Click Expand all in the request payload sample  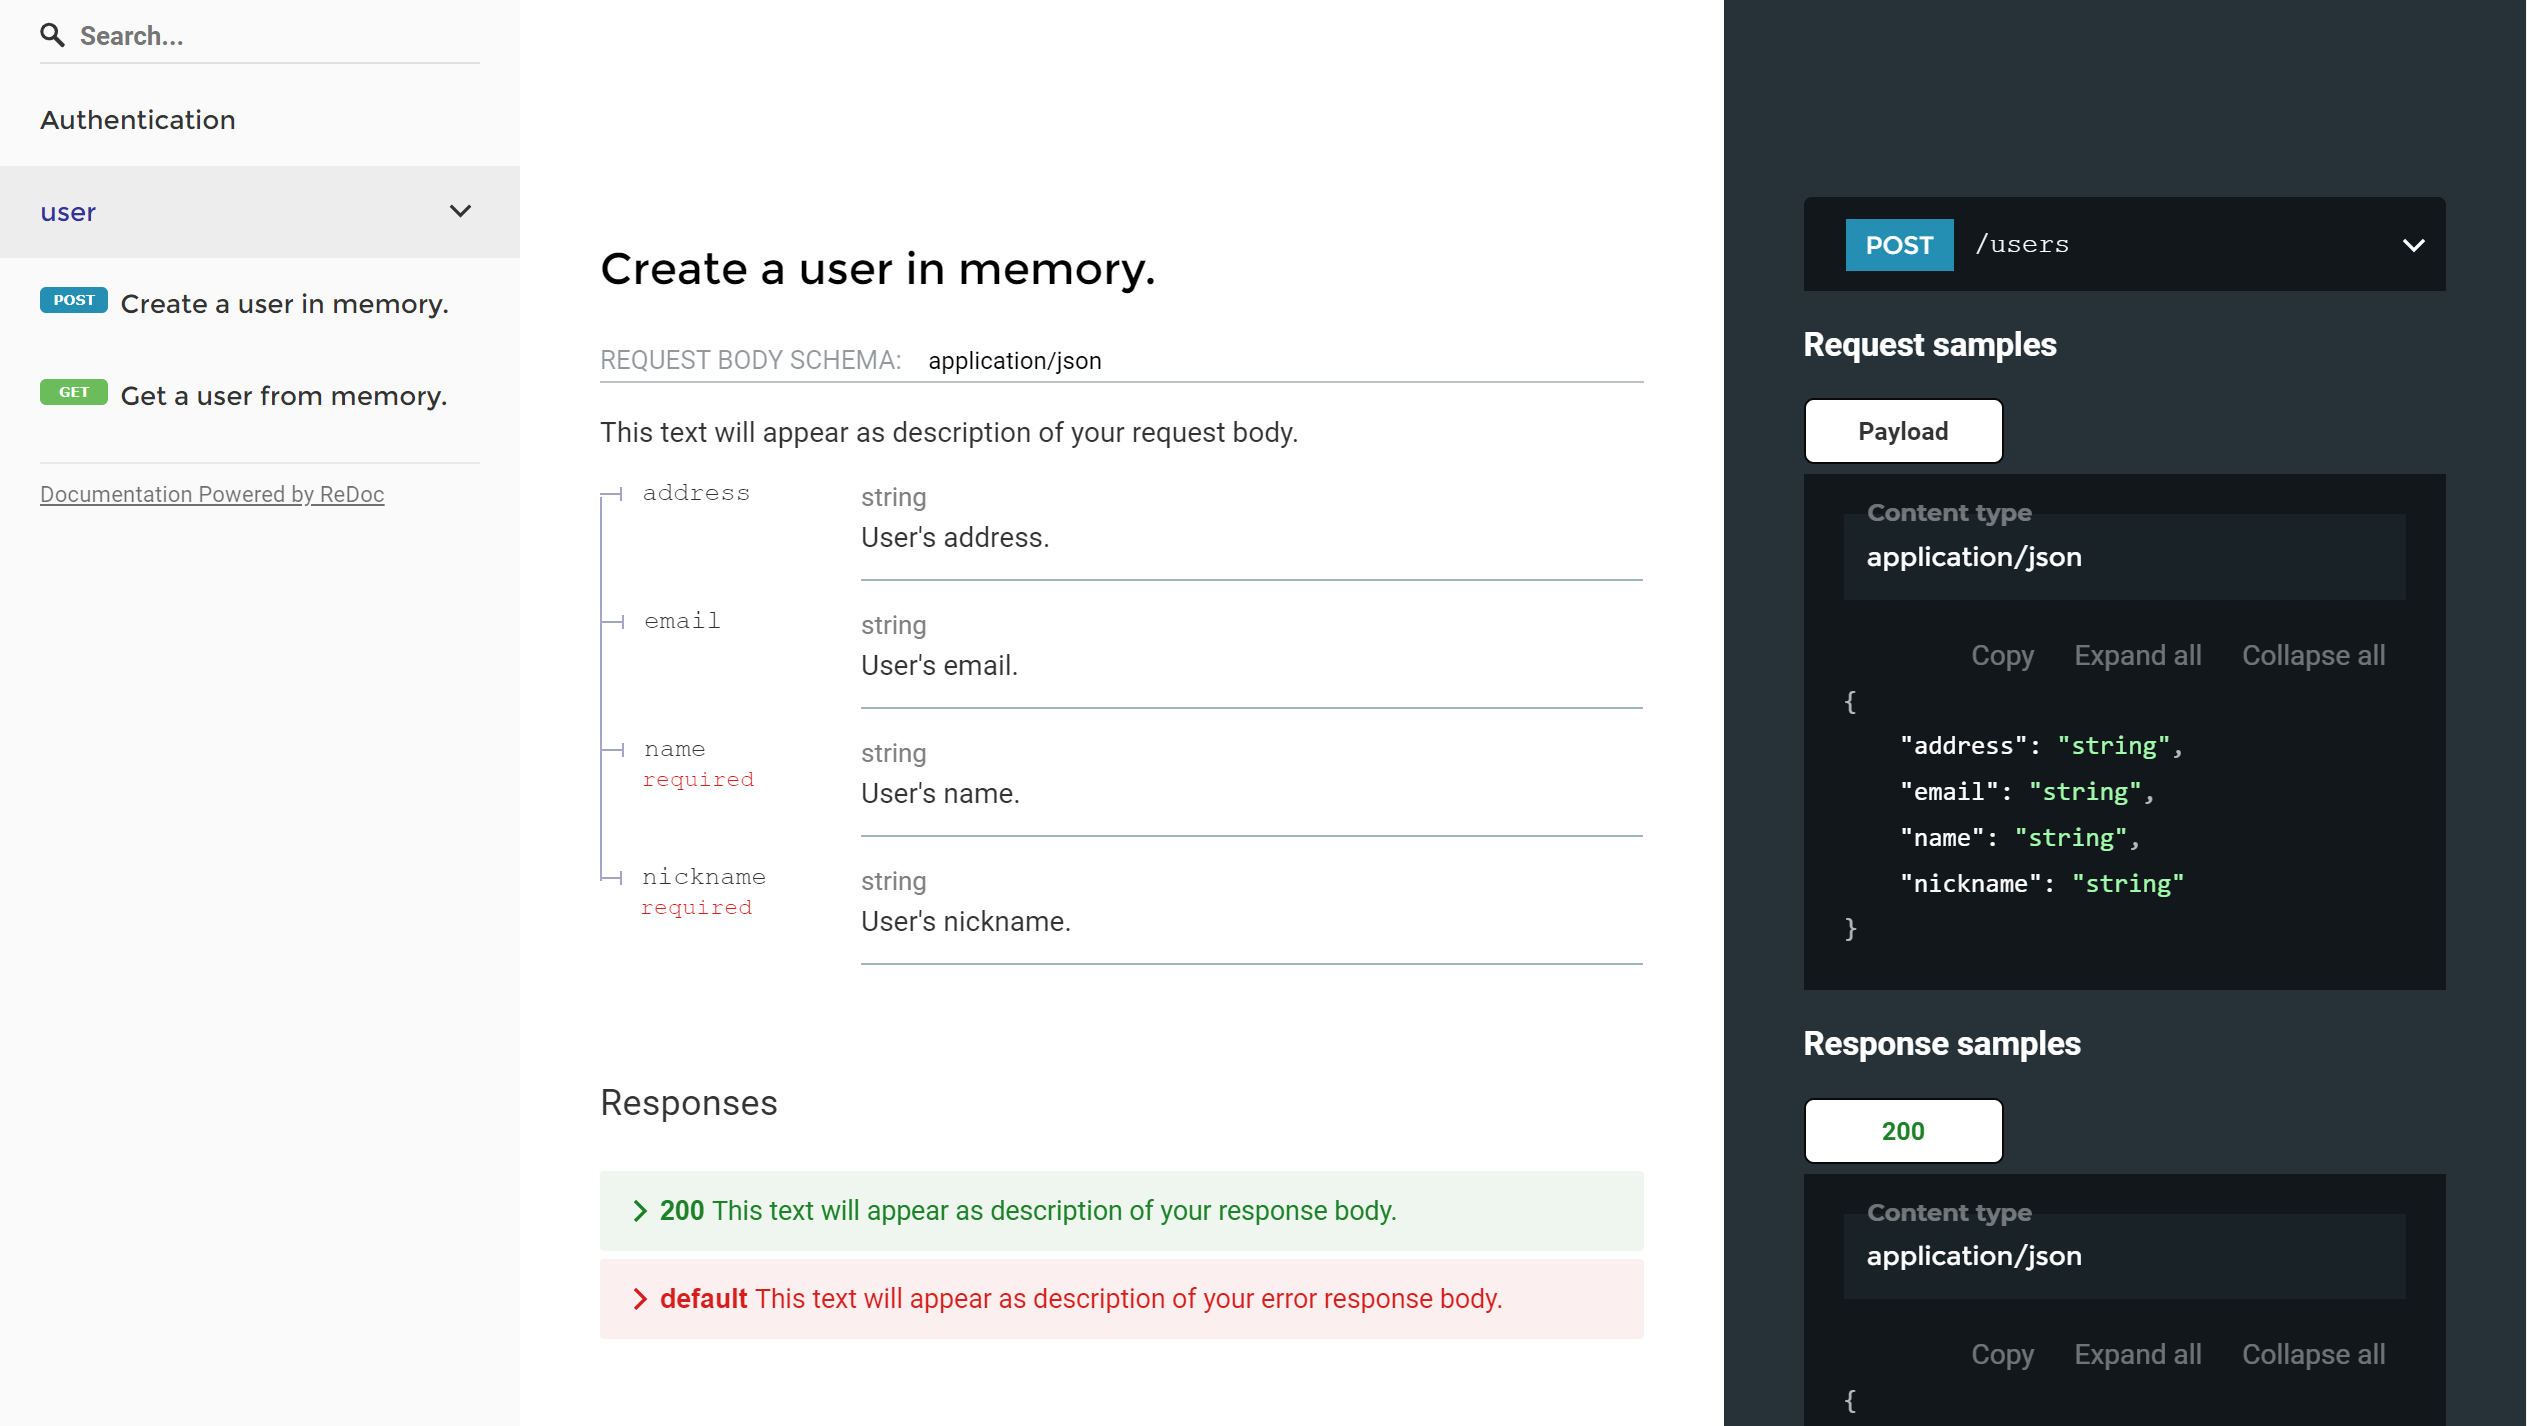pos(2138,656)
